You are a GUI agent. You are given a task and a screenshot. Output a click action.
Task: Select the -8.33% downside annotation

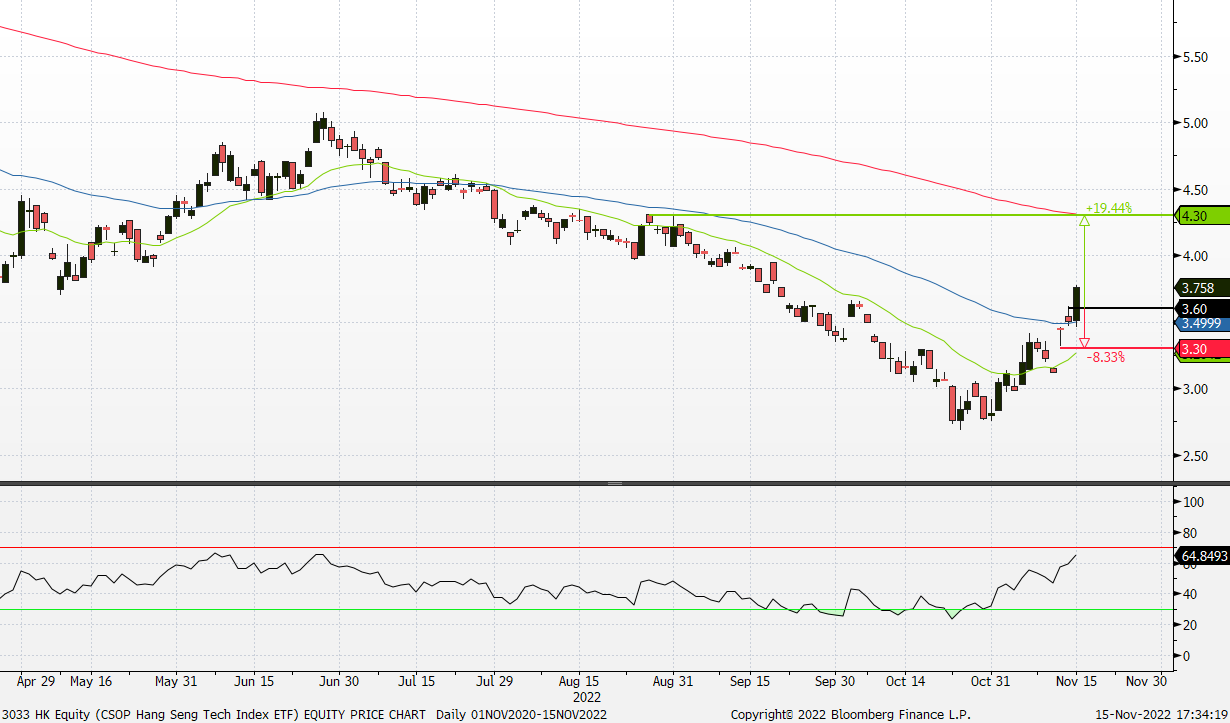(1105, 356)
